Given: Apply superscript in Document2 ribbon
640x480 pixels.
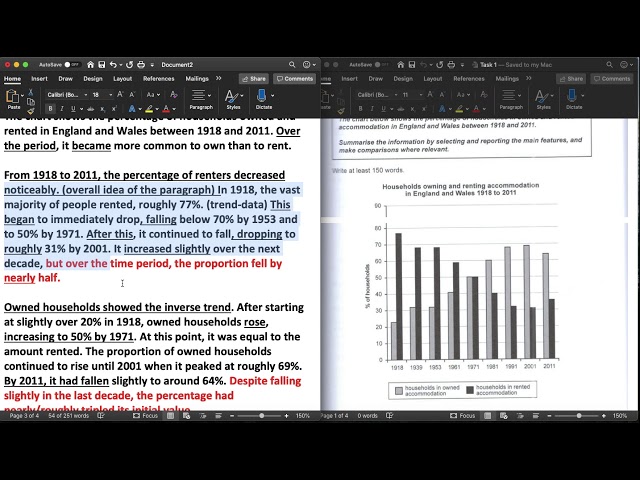Looking at the screenshot, I should pos(114,109).
